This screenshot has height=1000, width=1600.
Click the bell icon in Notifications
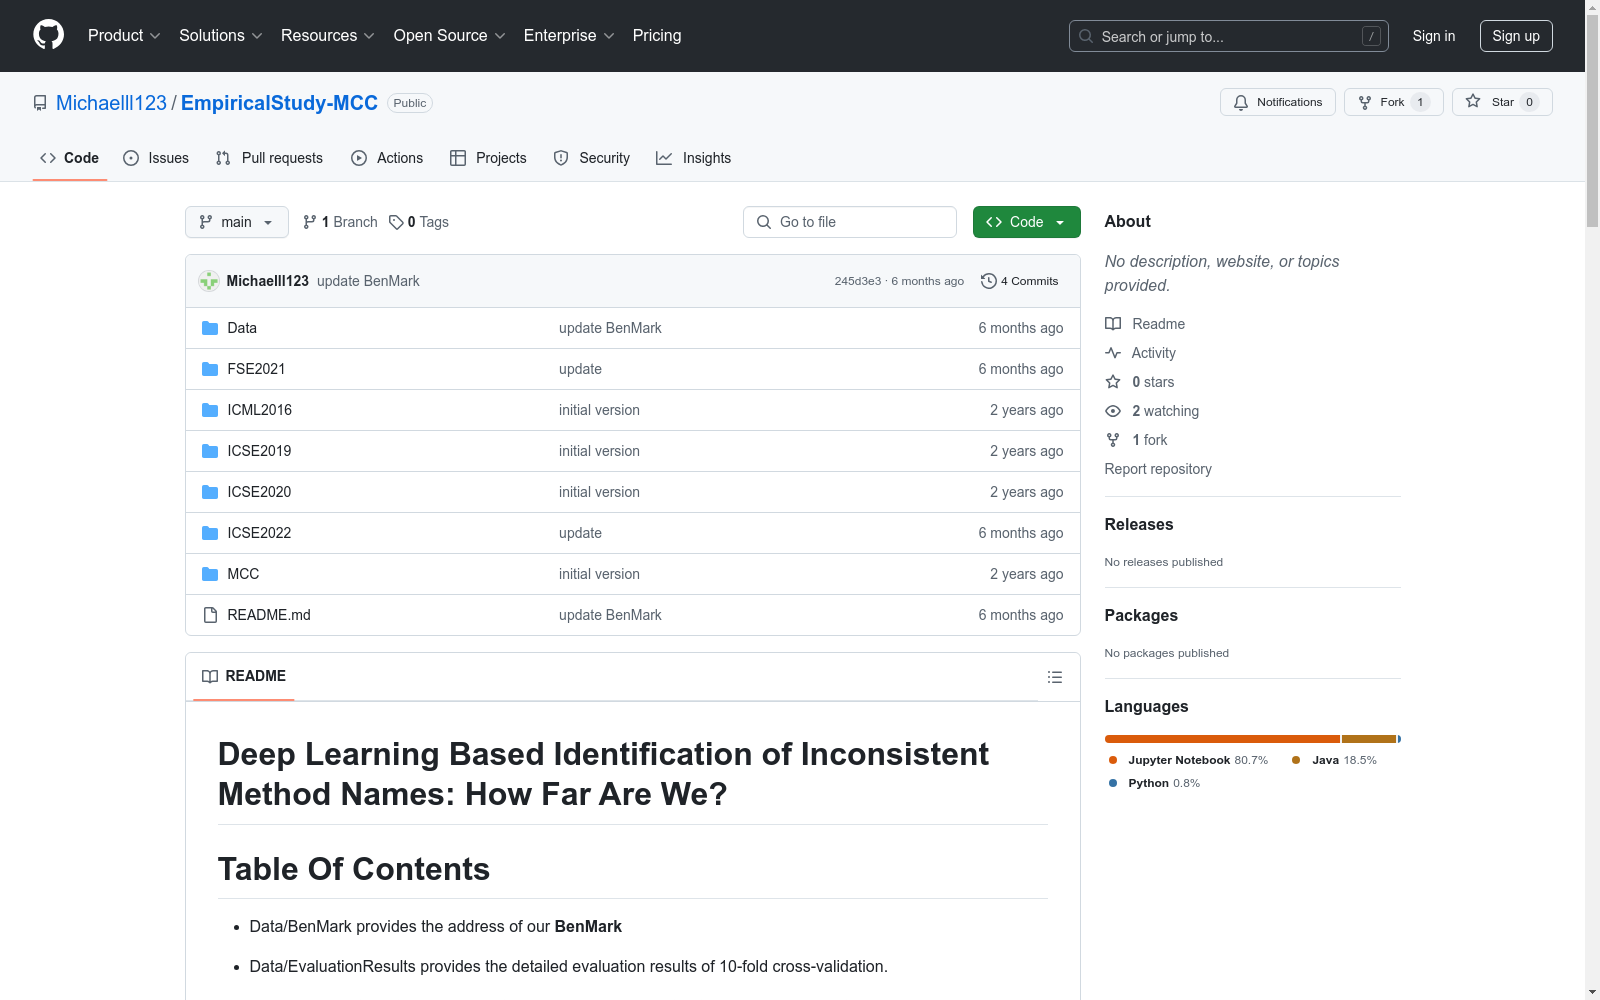pyautogui.click(x=1241, y=102)
